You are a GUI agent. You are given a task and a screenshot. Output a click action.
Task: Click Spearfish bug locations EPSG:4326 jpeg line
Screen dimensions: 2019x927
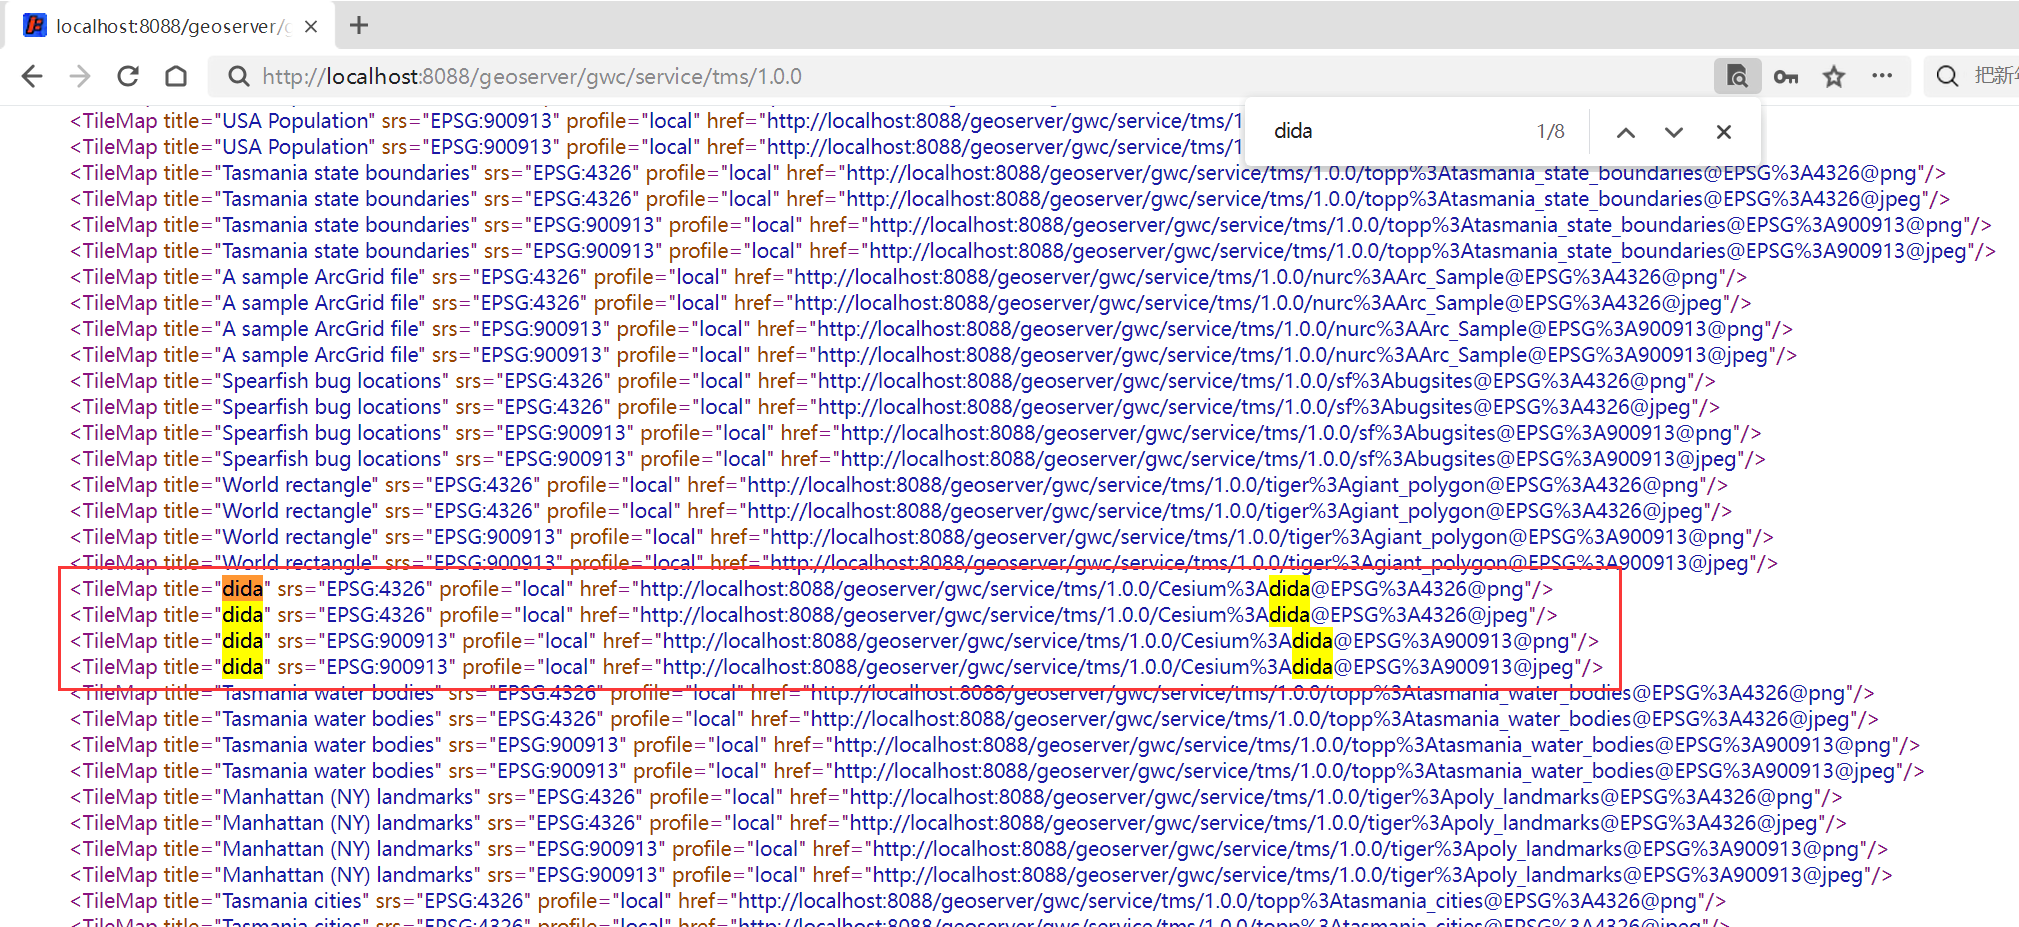[x=895, y=407]
